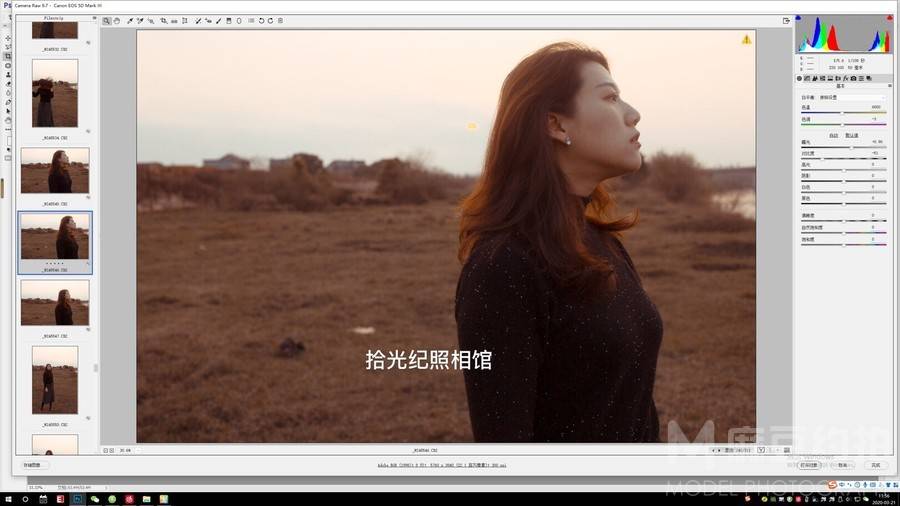This screenshot has width=900, height=506.
Task: Select the highlighted filmstrip thumbnail
Action: coord(55,242)
